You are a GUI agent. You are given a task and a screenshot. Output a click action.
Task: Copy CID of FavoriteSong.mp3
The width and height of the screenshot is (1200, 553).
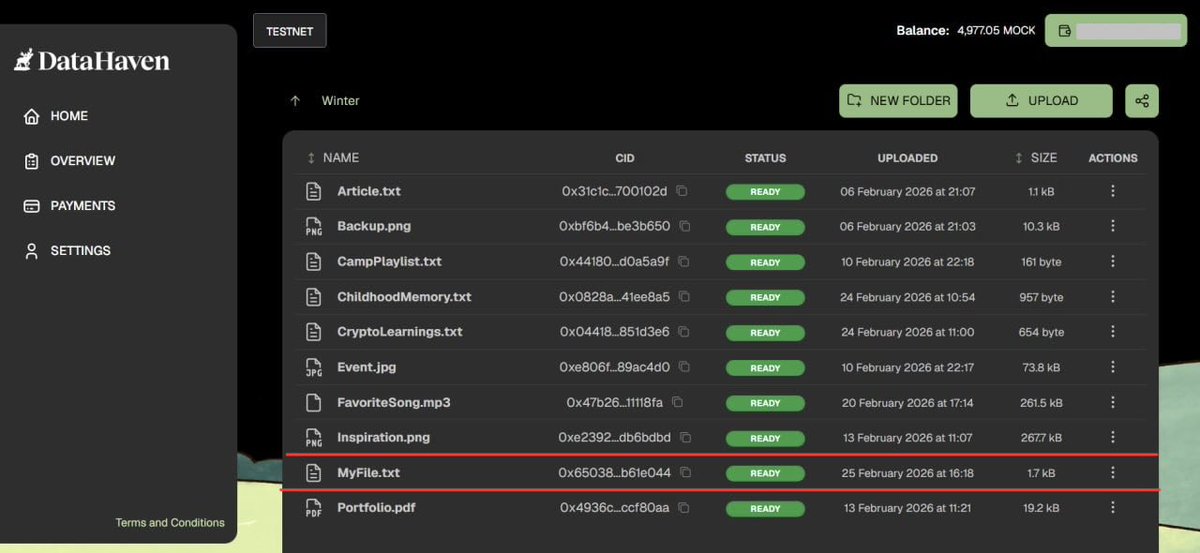tap(678, 403)
